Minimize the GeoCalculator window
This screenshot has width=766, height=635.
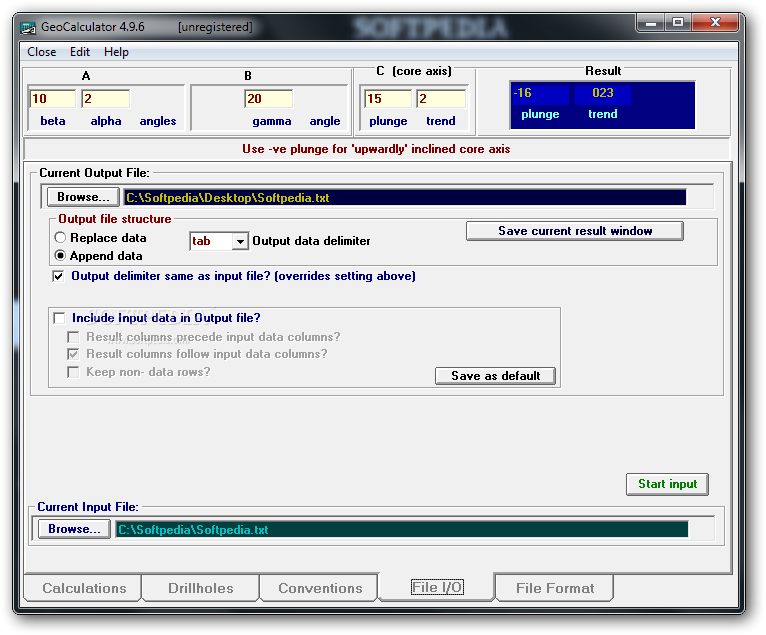tap(651, 22)
